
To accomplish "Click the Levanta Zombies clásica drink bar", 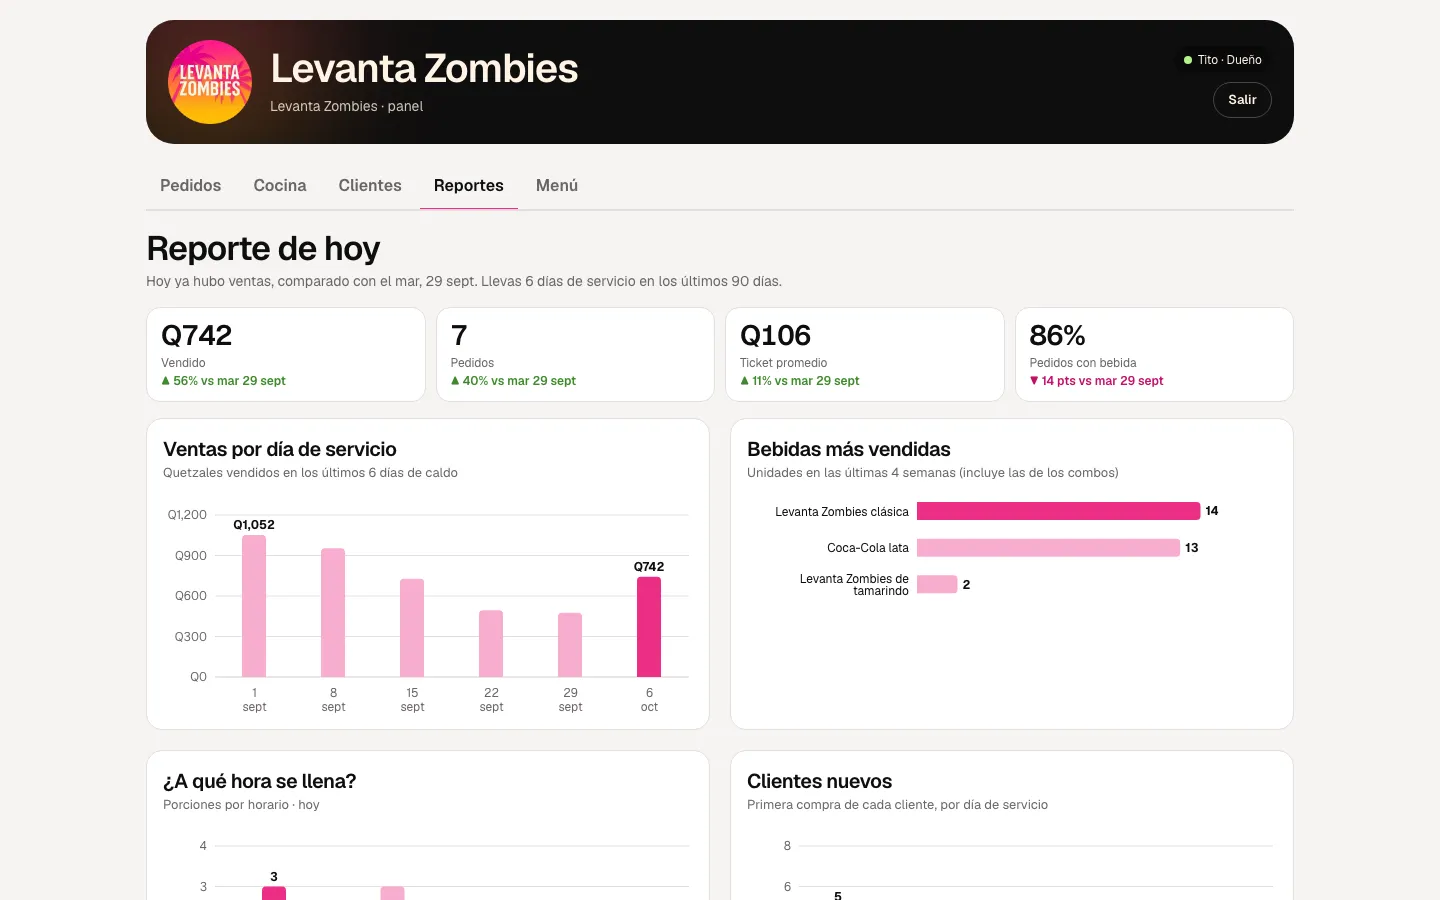I will point(1058,511).
